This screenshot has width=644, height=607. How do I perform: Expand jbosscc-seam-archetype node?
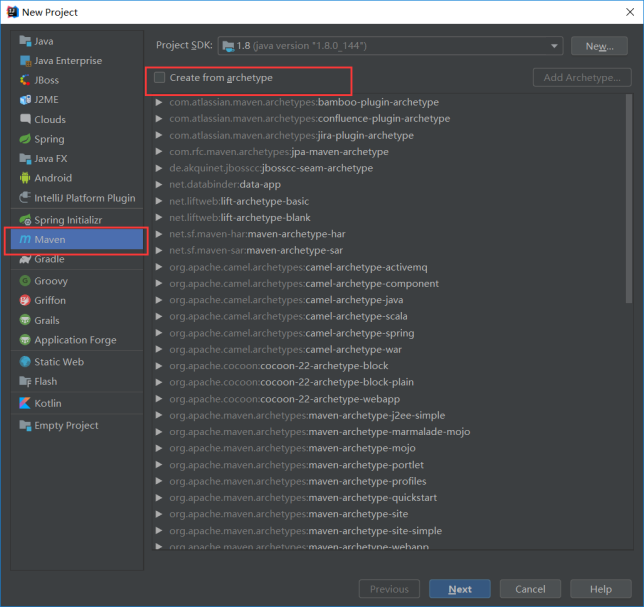point(159,168)
